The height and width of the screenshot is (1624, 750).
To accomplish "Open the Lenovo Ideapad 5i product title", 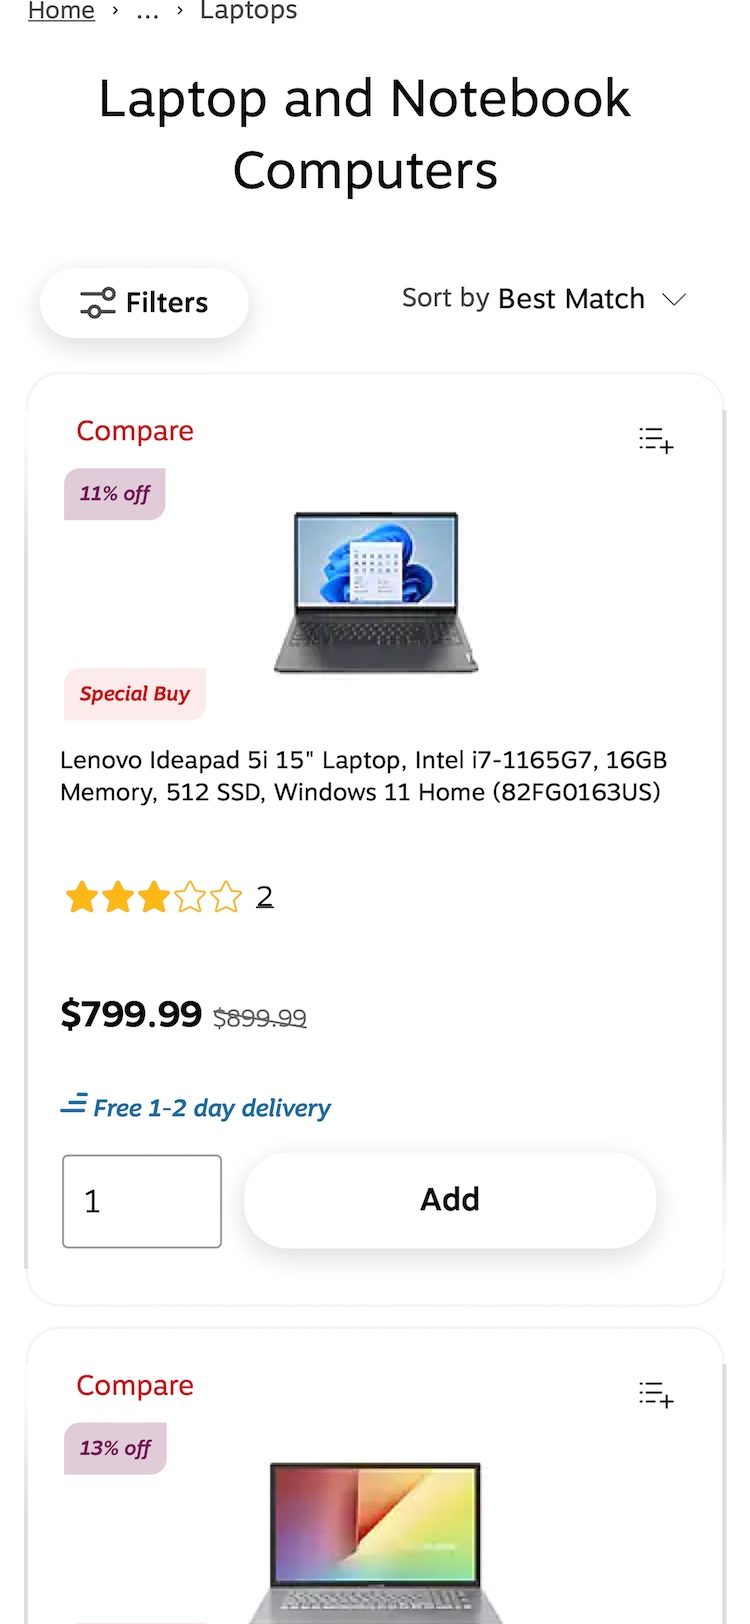I will point(363,776).
